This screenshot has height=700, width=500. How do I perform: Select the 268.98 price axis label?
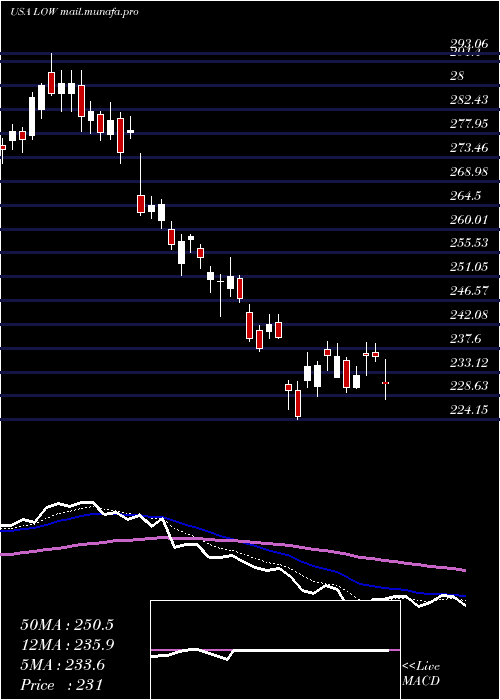click(468, 171)
